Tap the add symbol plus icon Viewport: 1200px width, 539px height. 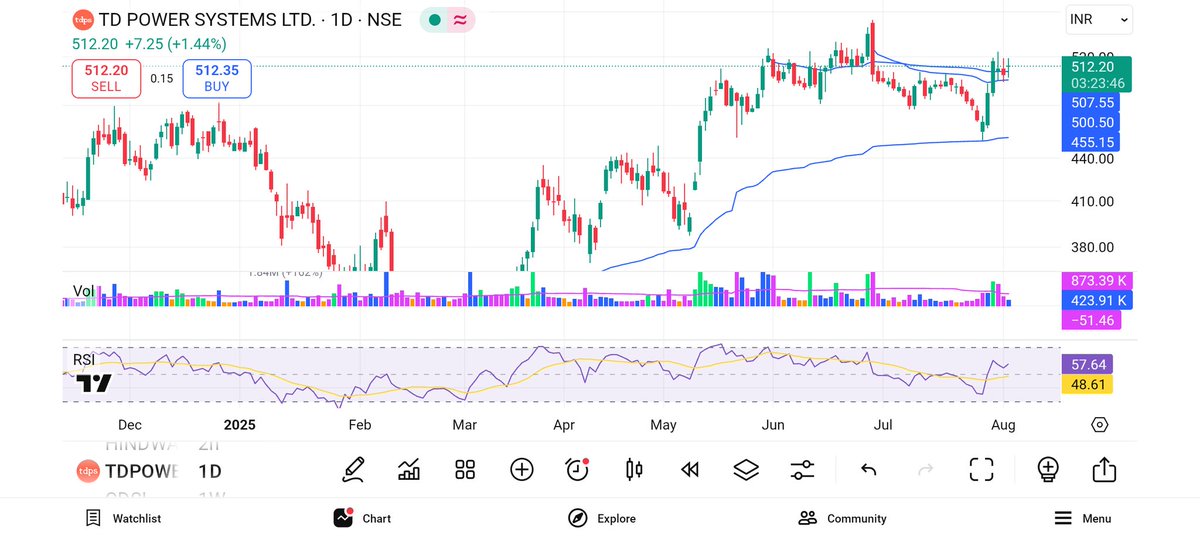coord(522,469)
